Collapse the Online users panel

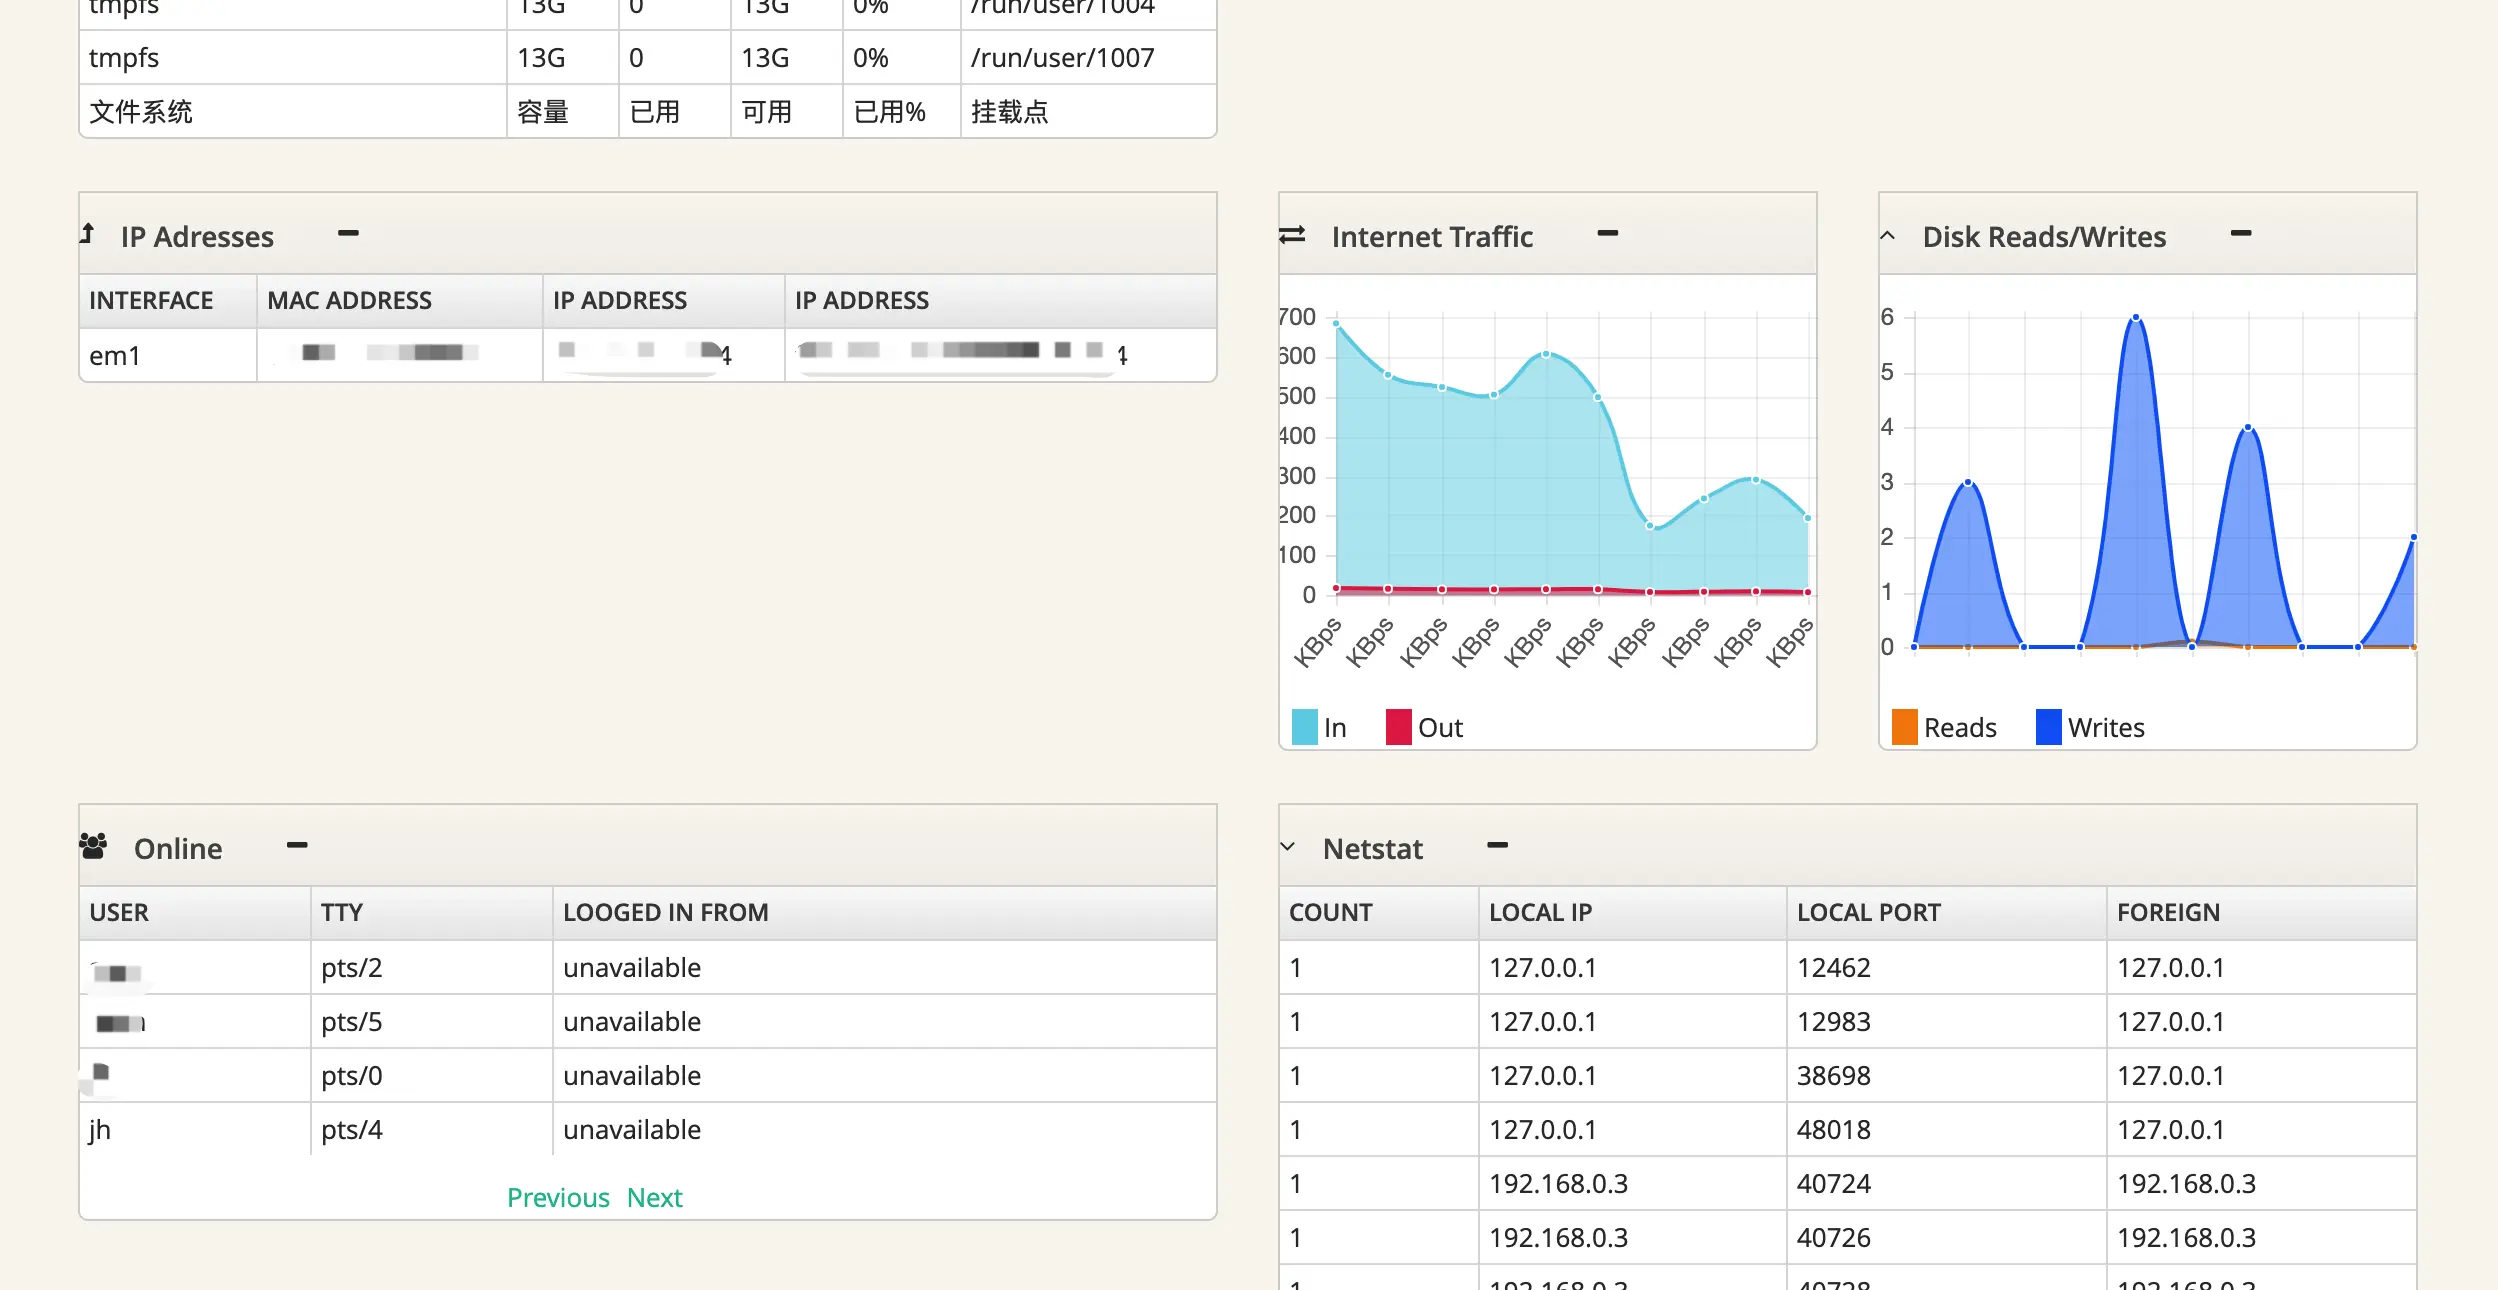click(x=297, y=846)
